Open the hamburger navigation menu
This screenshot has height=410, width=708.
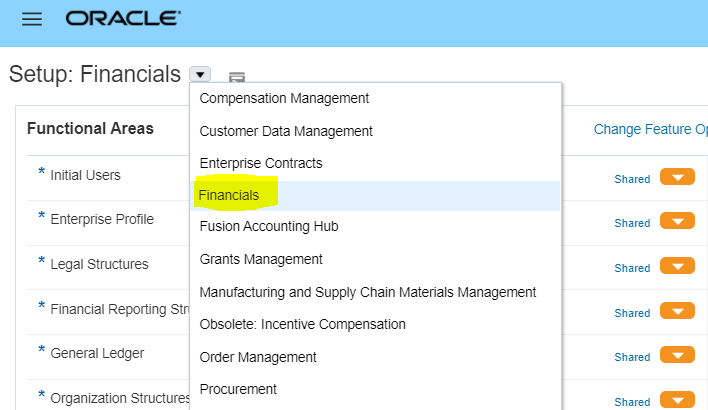point(32,19)
